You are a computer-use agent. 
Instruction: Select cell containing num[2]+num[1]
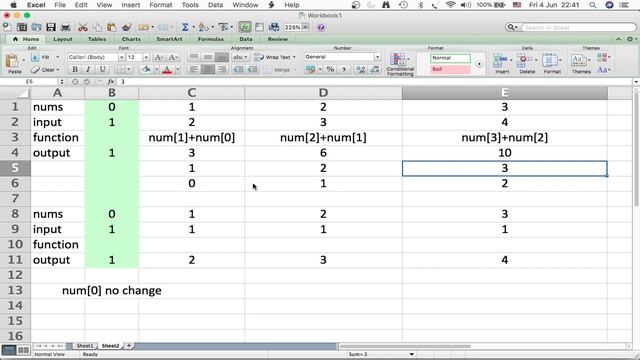pyautogui.click(x=323, y=138)
